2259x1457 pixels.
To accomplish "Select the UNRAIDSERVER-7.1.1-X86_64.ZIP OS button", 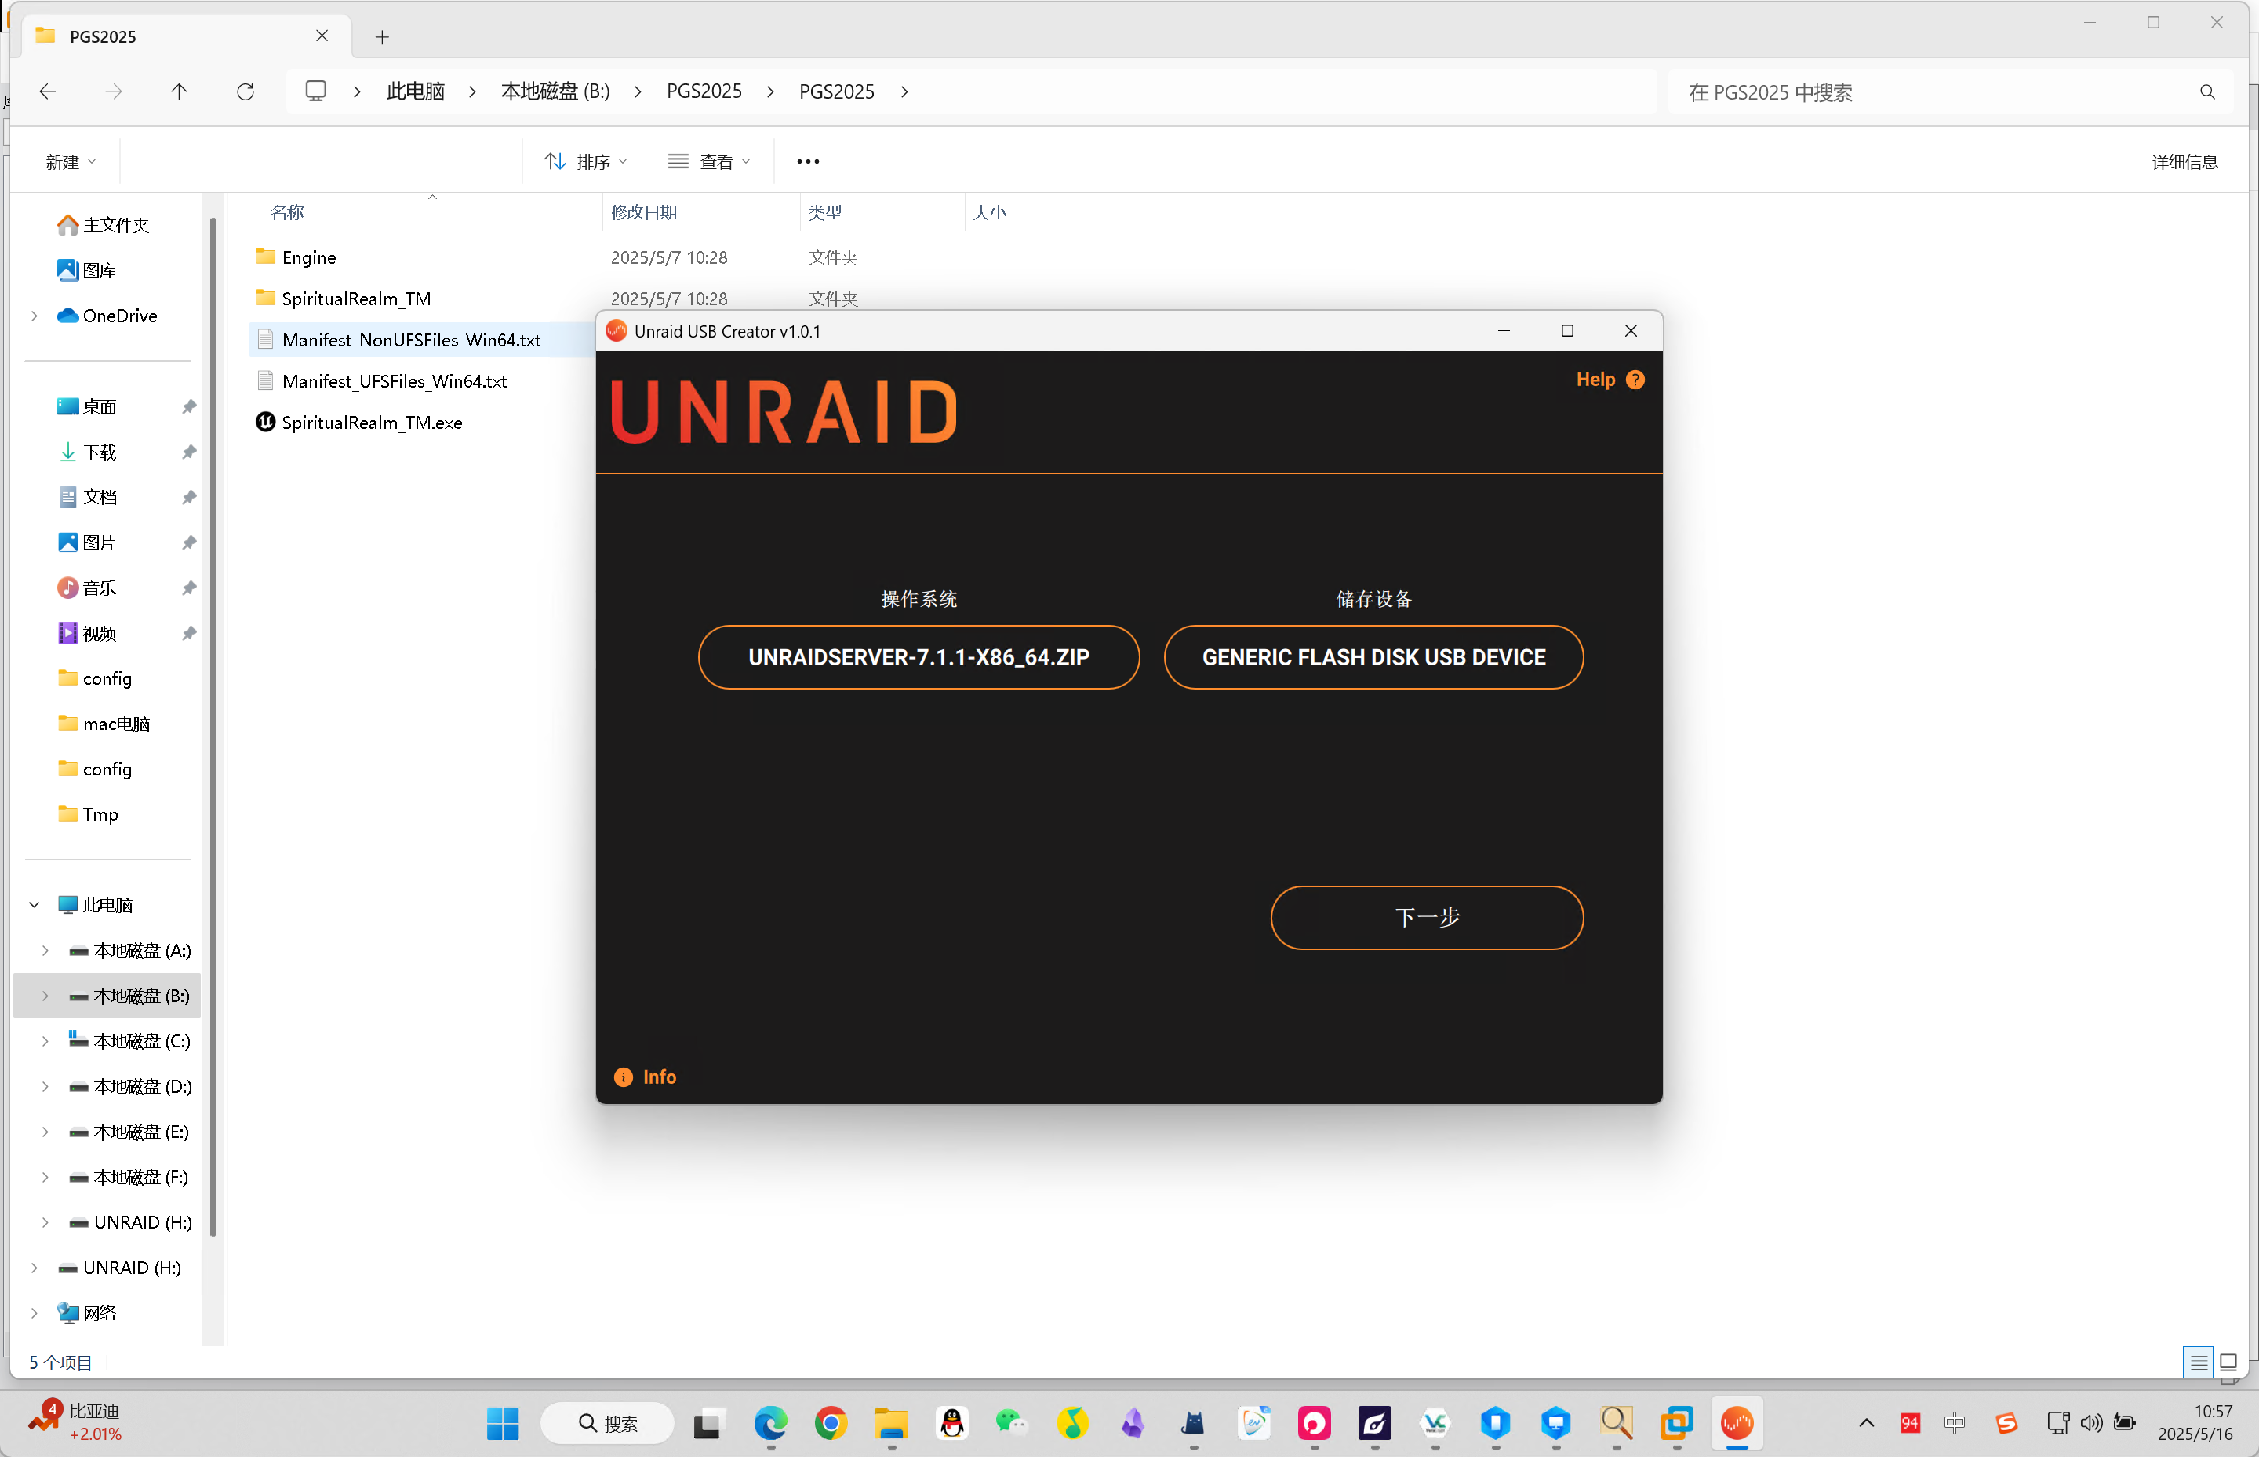I will pos(918,657).
